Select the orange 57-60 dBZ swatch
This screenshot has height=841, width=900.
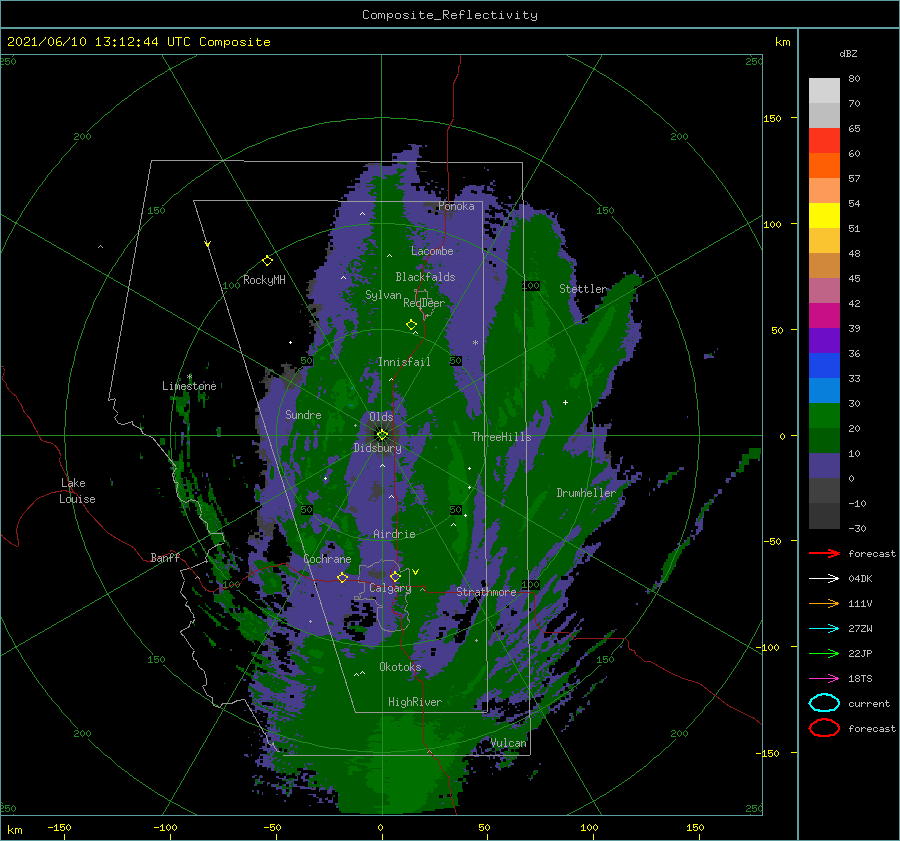pyautogui.click(x=824, y=165)
